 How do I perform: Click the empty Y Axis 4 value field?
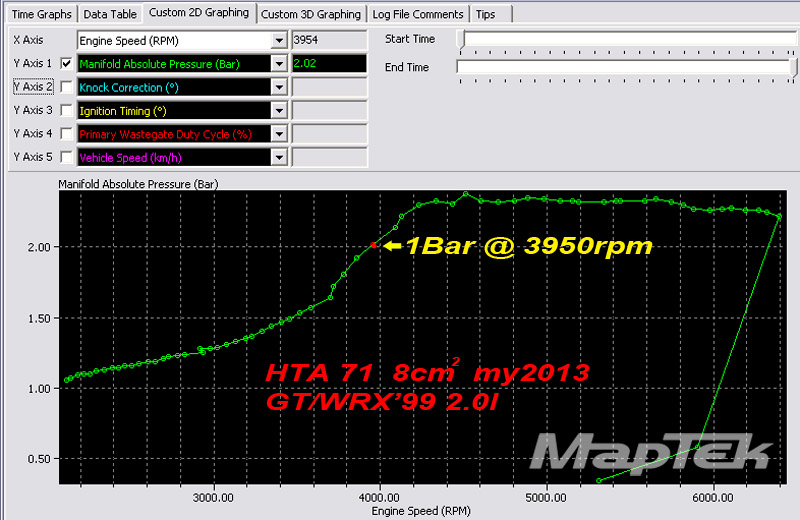329,134
